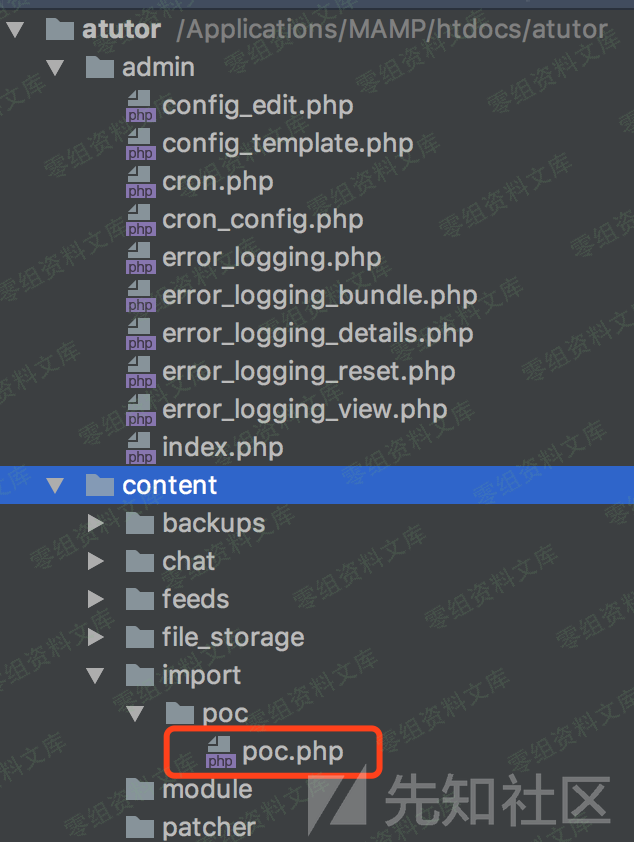The width and height of the screenshot is (634, 842).
Task: Select the patcher folder
Action: click(x=209, y=828)
